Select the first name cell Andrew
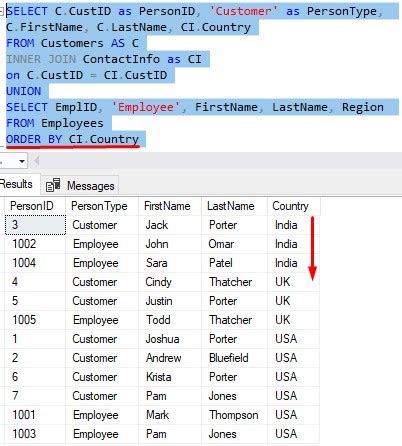The width and height of the screenshot is (402, 446). pos(170,358)
